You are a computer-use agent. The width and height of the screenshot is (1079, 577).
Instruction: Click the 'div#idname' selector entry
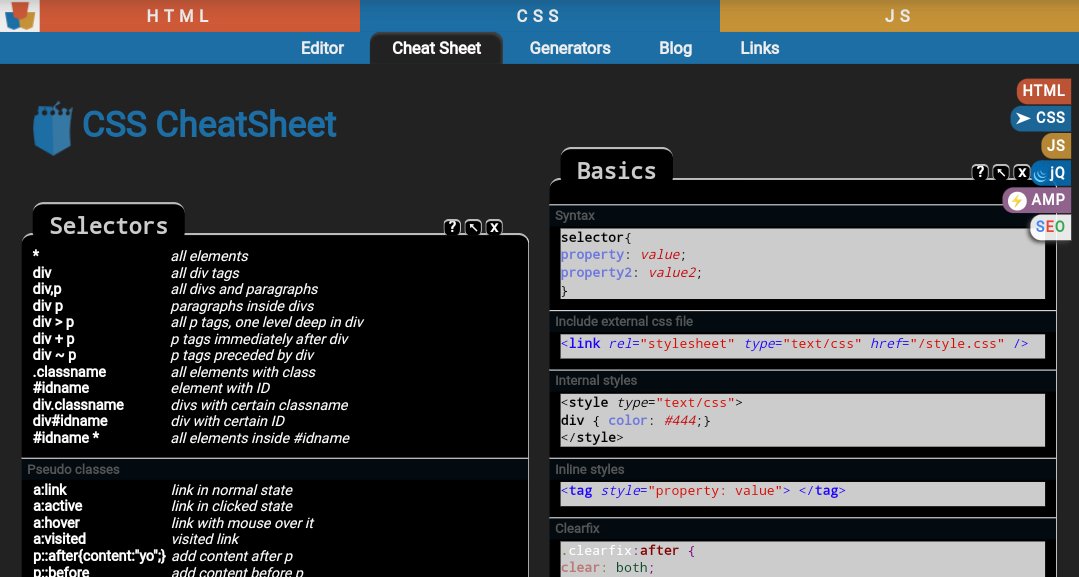pos(70,421)
